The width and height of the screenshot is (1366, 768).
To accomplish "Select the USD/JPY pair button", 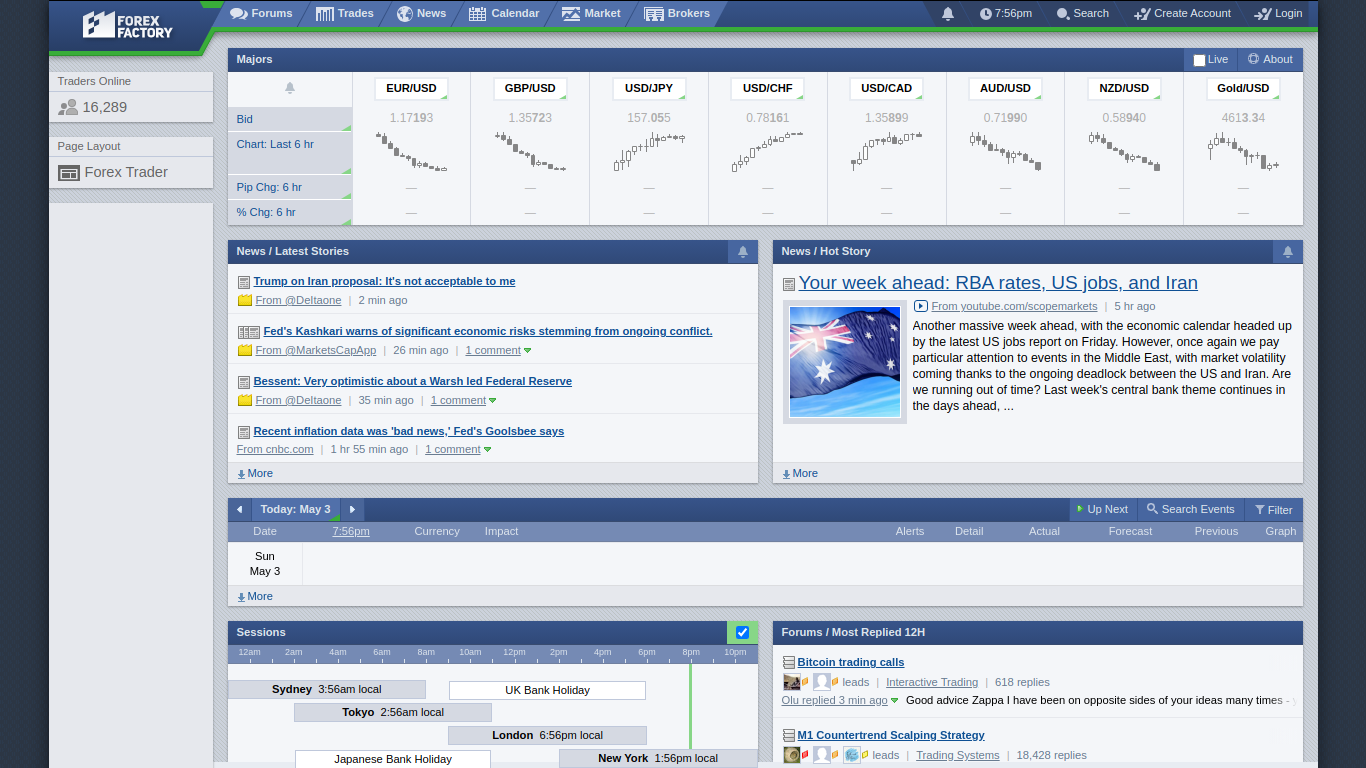I will click(x=649, y=89).
